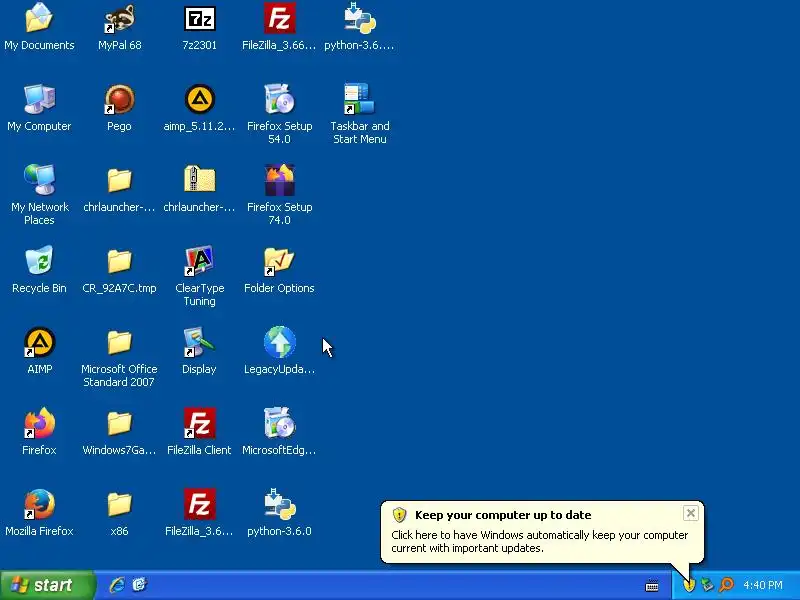Launch Internet Explorer from Quick Launch

pos(117,585)
